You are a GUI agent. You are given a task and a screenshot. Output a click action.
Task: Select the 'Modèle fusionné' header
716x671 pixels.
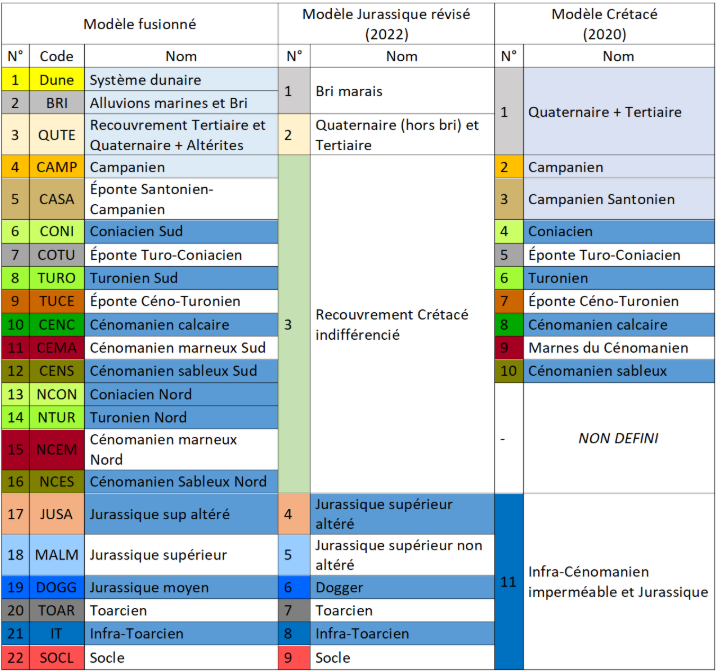(x=140, y=23)
